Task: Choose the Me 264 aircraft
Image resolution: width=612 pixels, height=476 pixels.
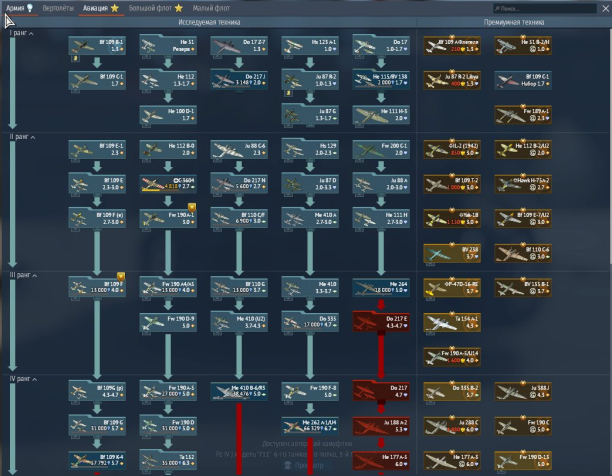Action: click(x=381, y=288)
